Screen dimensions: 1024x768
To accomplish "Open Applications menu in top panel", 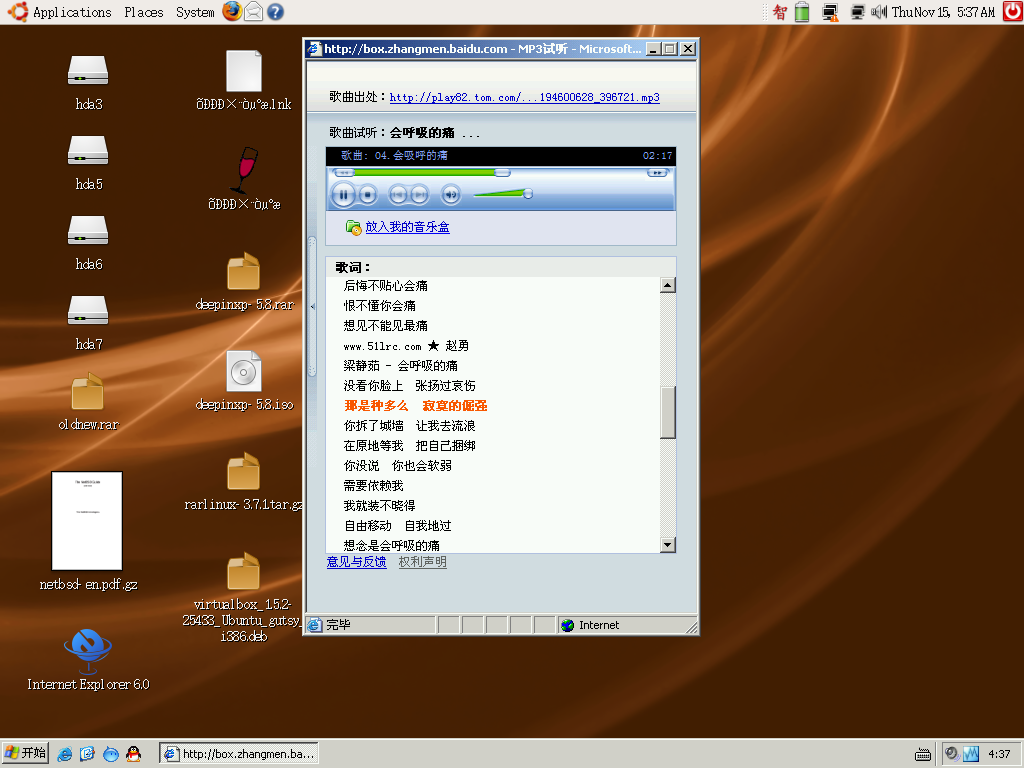I will [72, 12].
